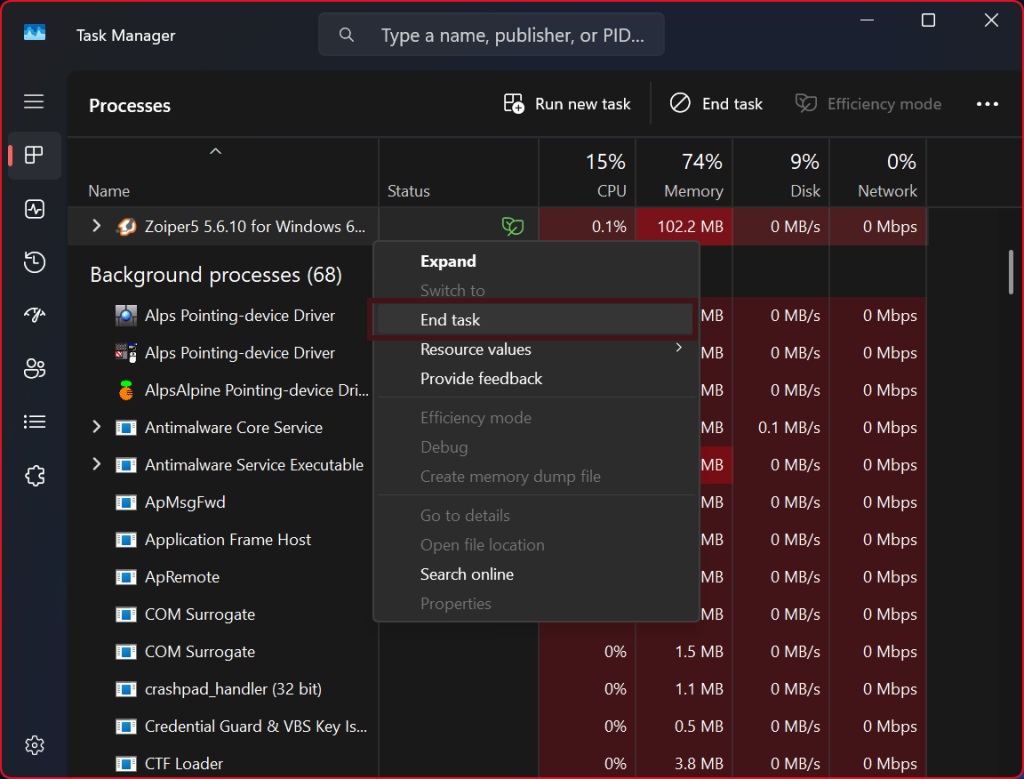Click the three-dot more options button
This screenshot has height=779, width=1024.
(987, 104)
